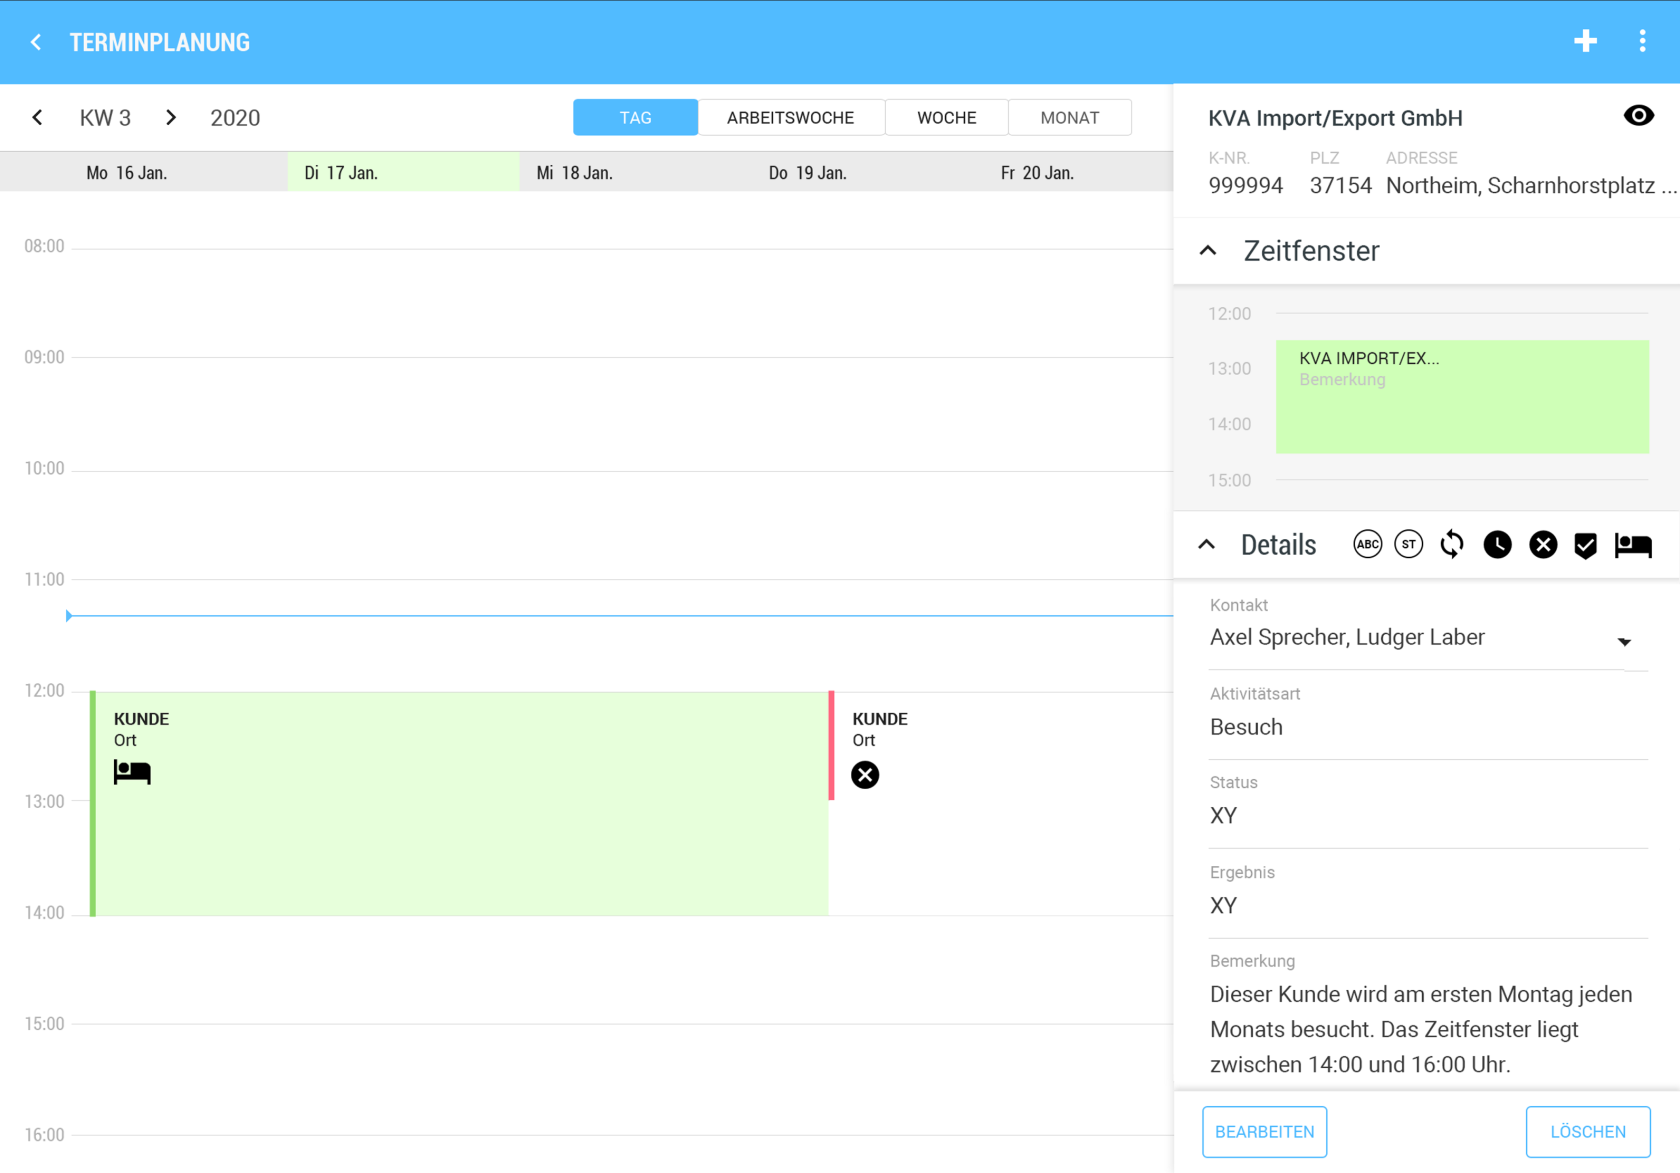Click the bed icon in the green appointment

click(132, 772)
